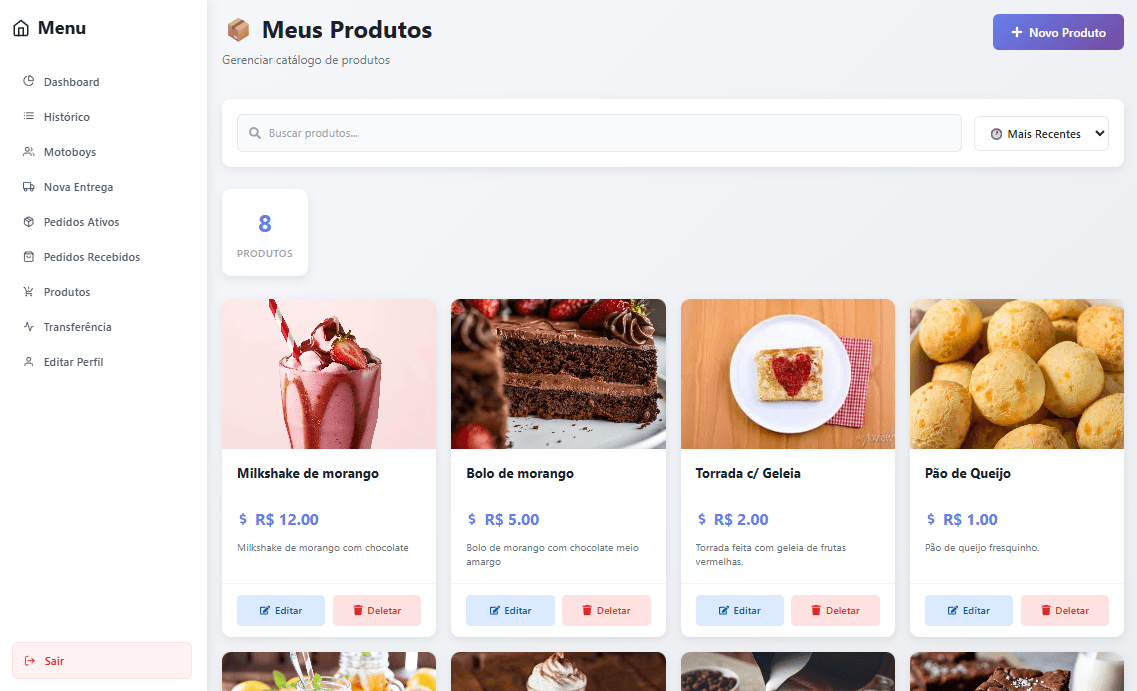The width and height of the screenshot is (1137, 691).
Task: Open Editar Perfil using its profile icon
Action: click(29, 361)
